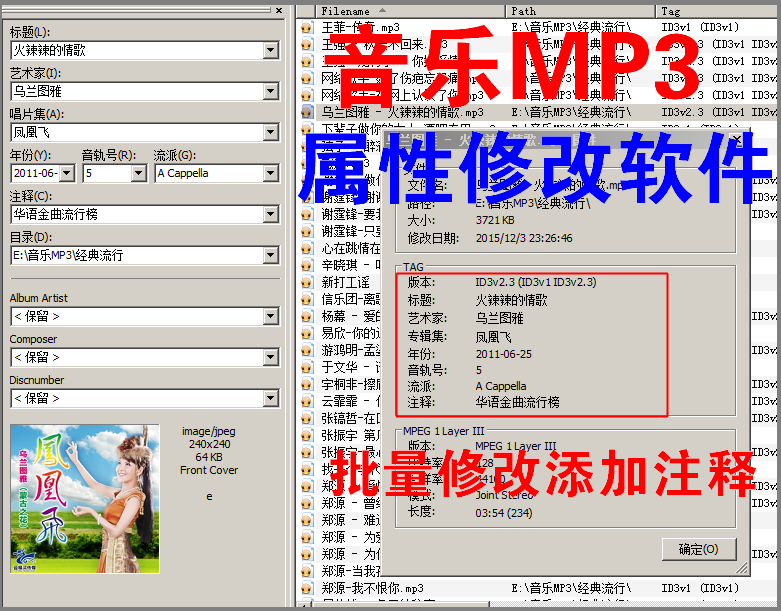
Task: Open the 艺术家 (Artist) dropdown arrow
Action: [270, 91]
